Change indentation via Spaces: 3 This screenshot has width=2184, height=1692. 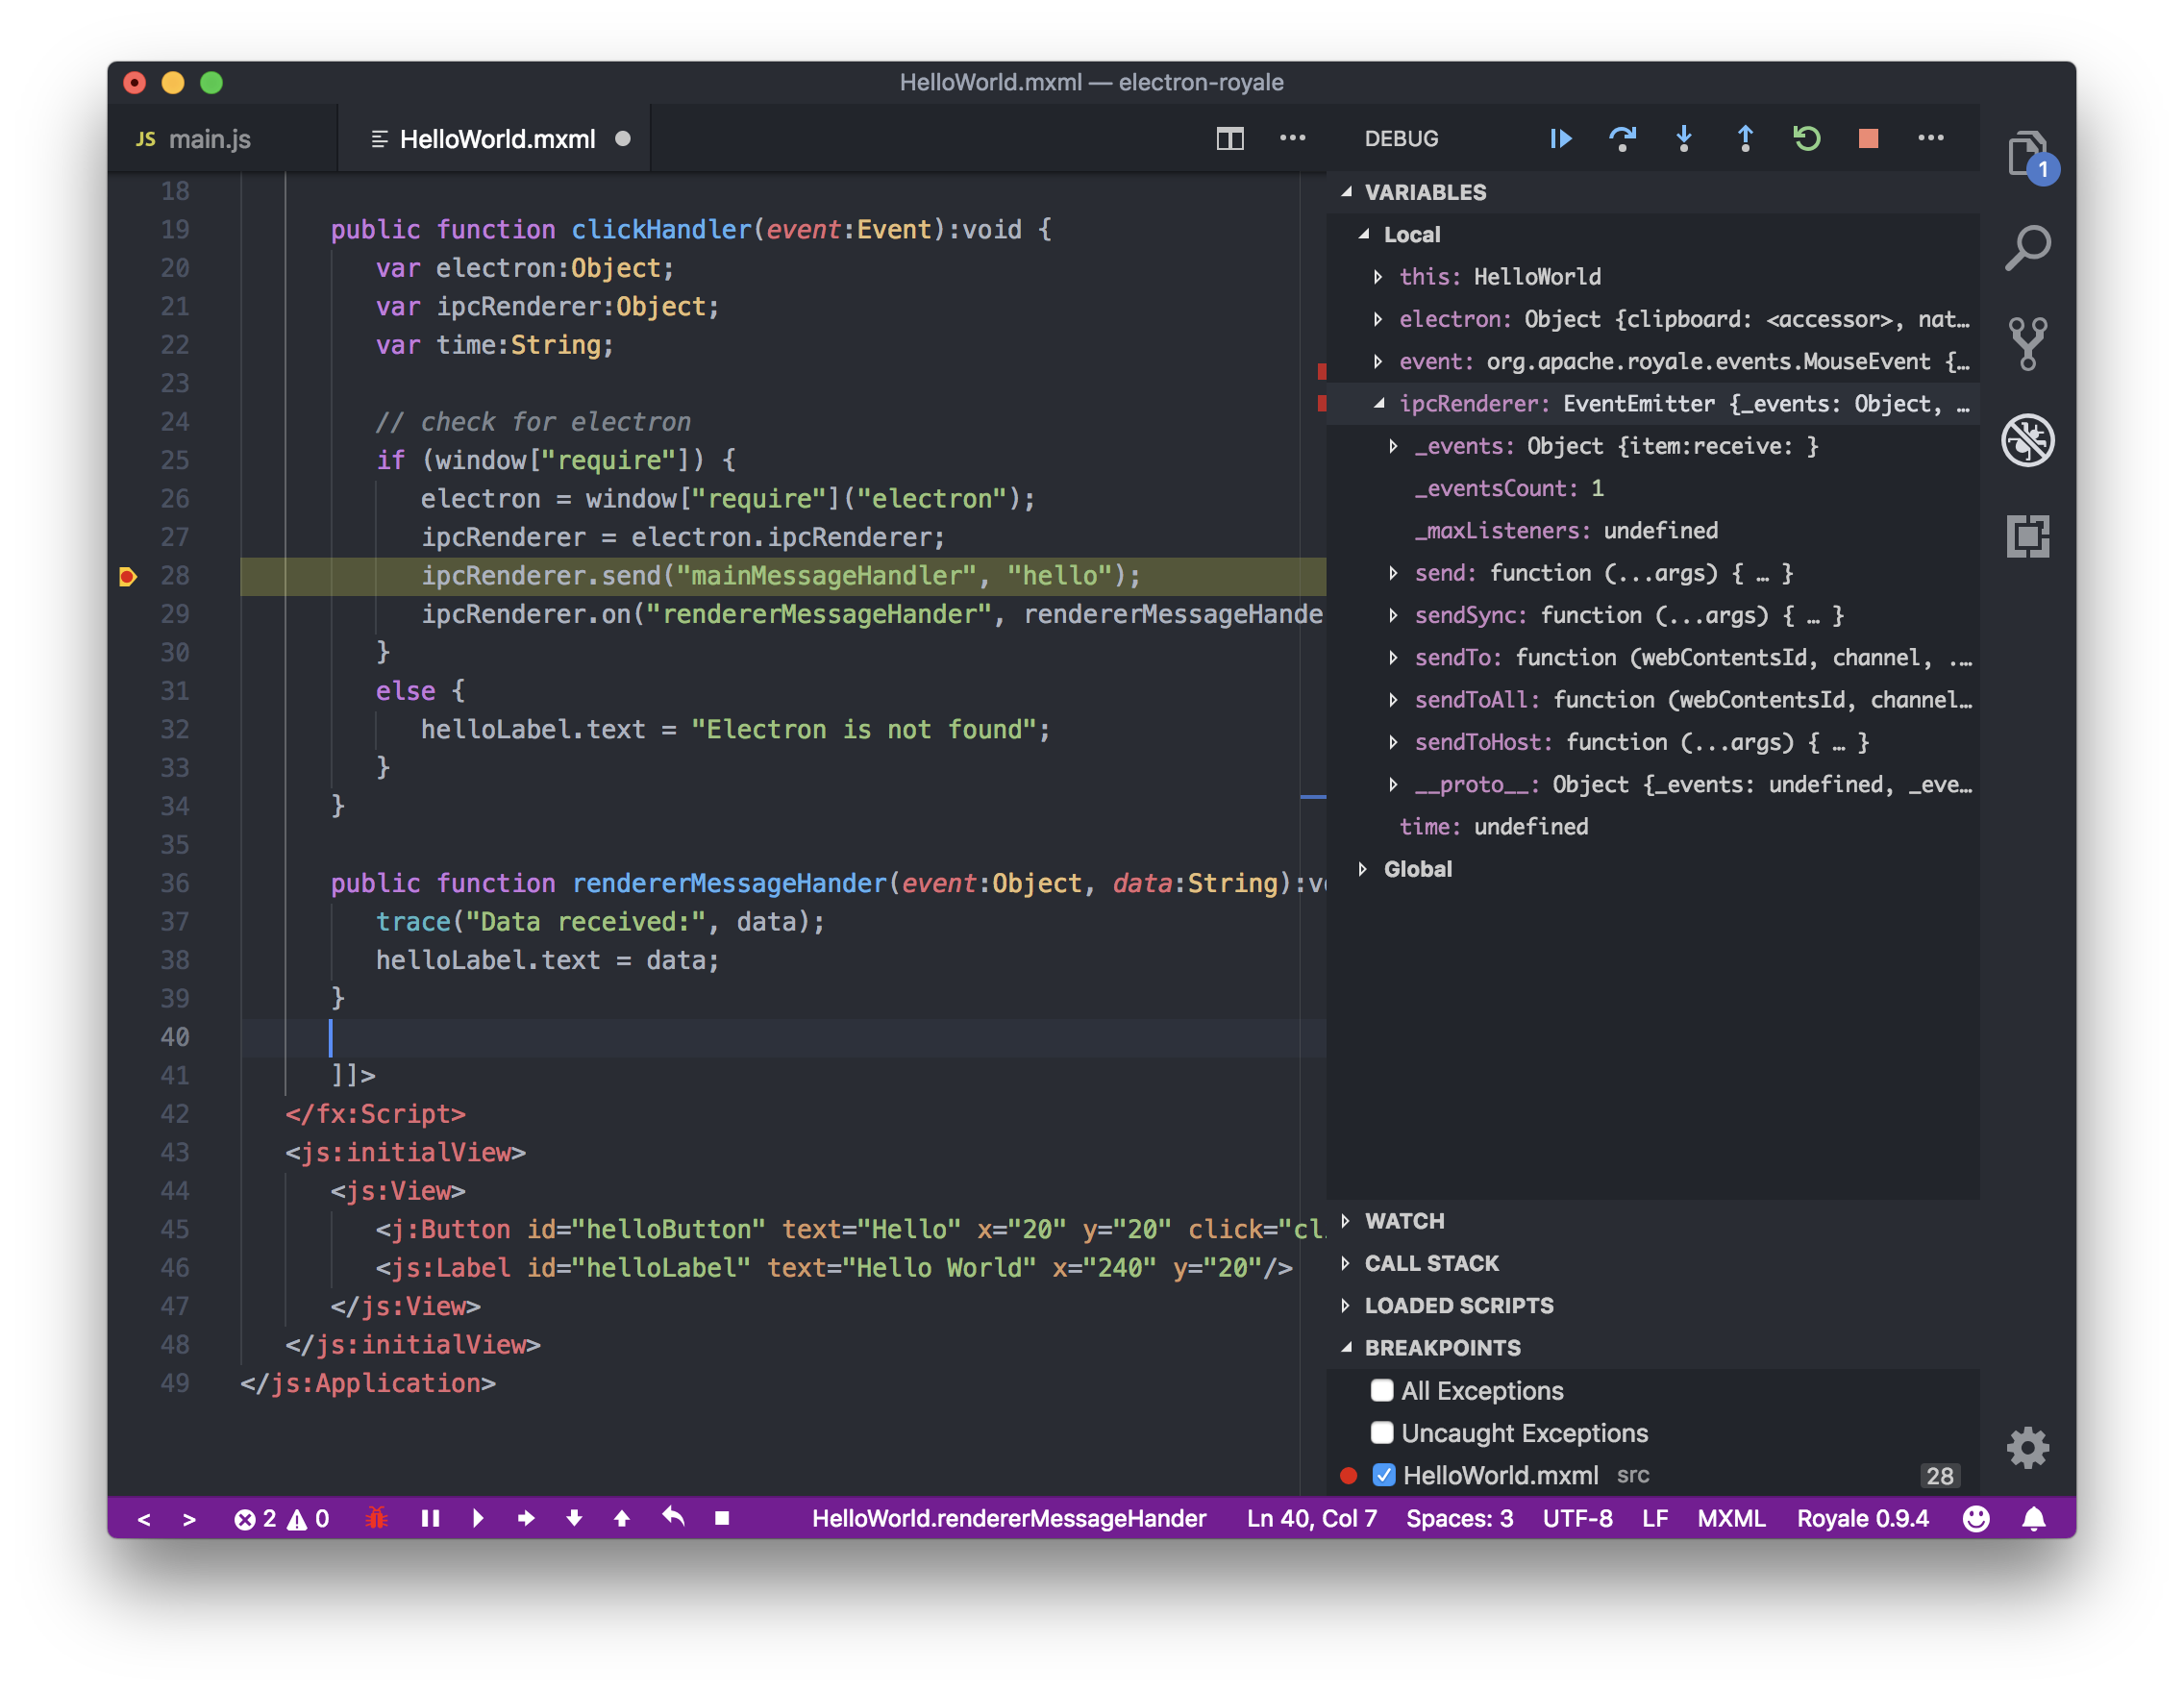pyautogui.click(x=1459, y=1518)
